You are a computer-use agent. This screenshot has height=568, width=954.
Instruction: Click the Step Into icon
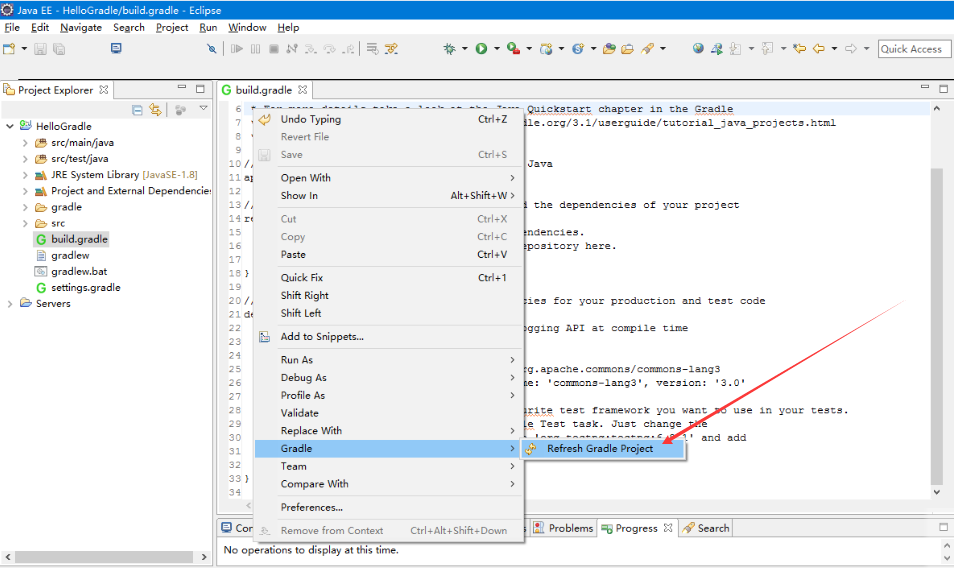(311, 49)
